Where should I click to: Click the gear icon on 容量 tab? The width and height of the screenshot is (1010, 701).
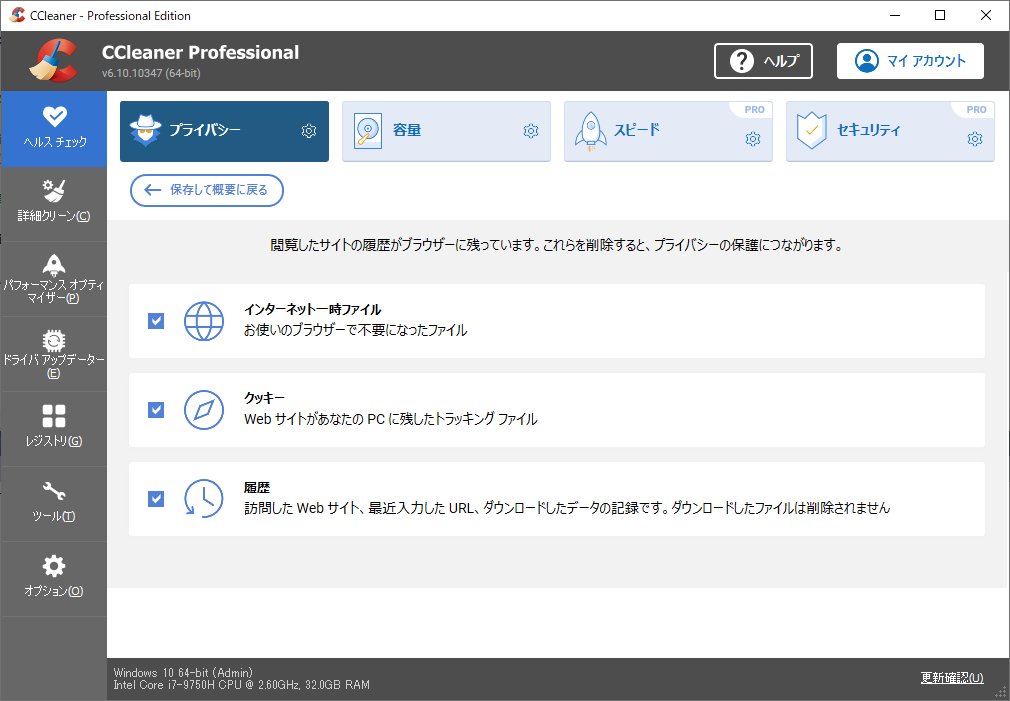point(531,131)
